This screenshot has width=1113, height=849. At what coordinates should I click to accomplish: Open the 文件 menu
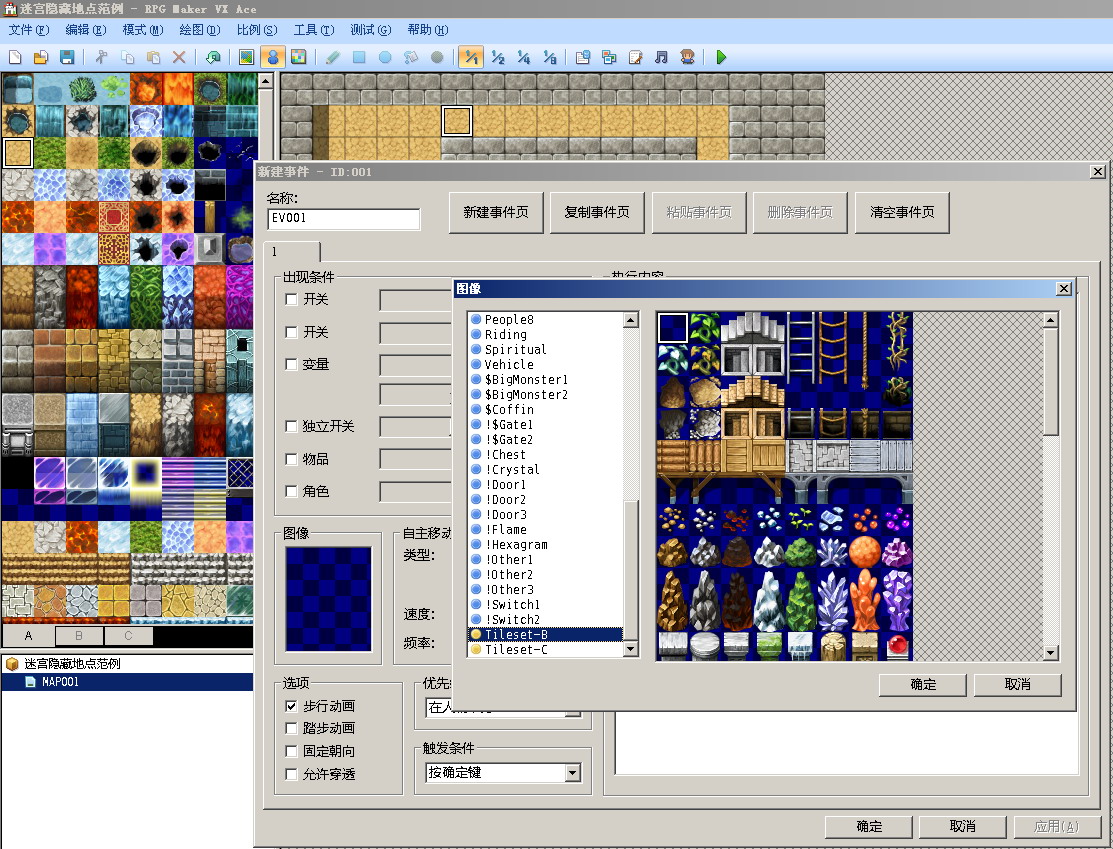(28, 30)
